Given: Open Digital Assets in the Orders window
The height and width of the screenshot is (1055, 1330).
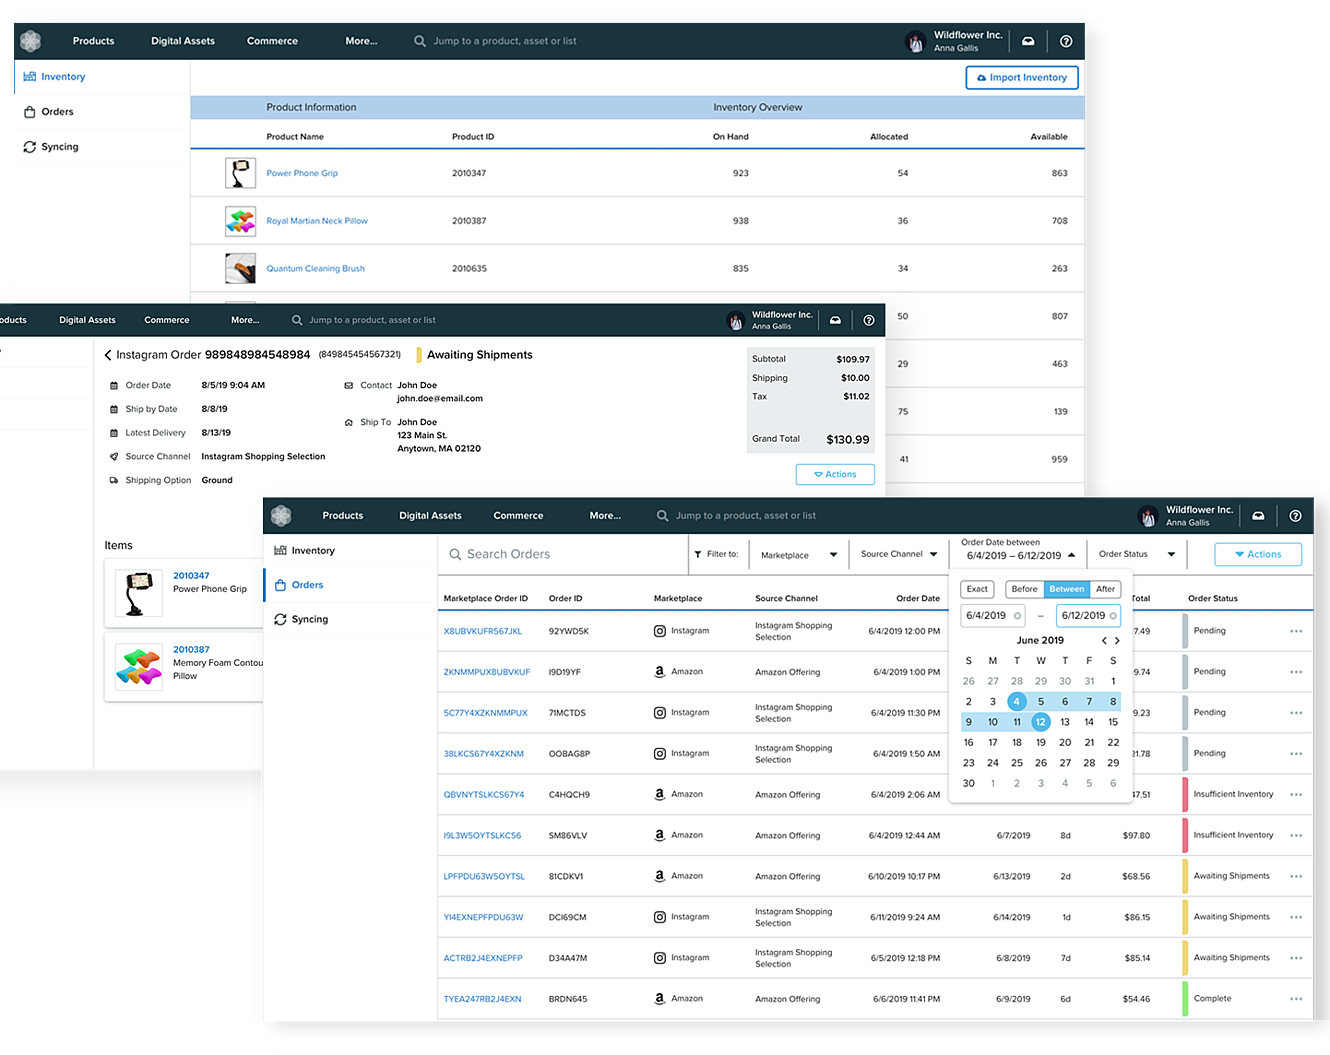Looking at the screenshot, I should click(430, 516).
